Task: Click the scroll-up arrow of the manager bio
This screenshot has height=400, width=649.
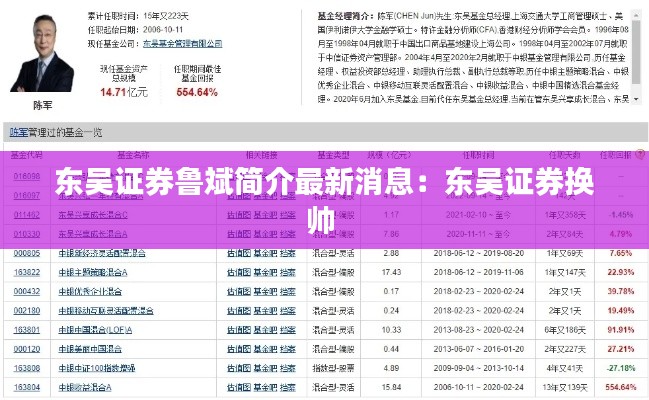Action: tap(636, 15)
